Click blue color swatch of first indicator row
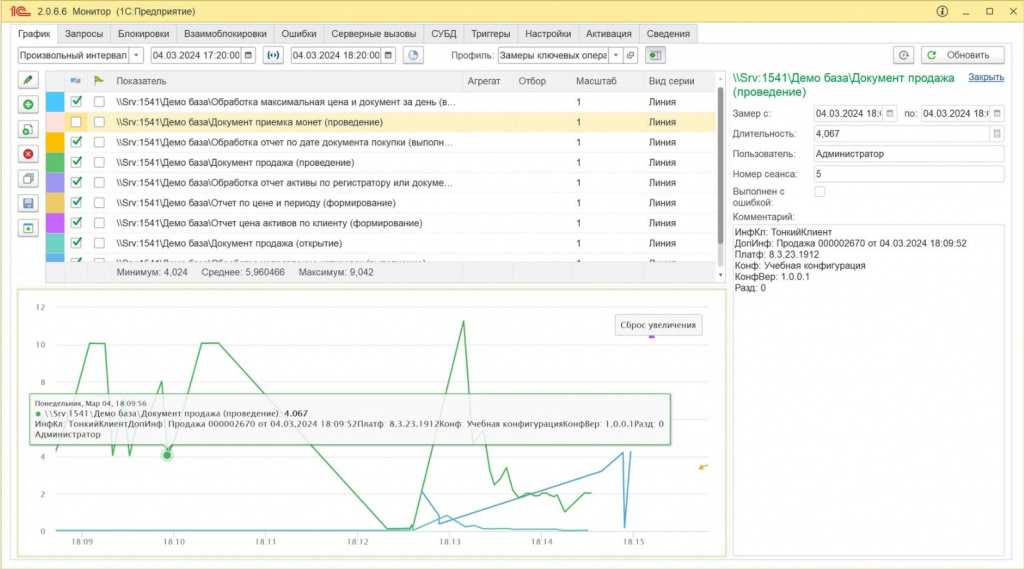This screenshot has height=569, width=1024. pos(55,101)
